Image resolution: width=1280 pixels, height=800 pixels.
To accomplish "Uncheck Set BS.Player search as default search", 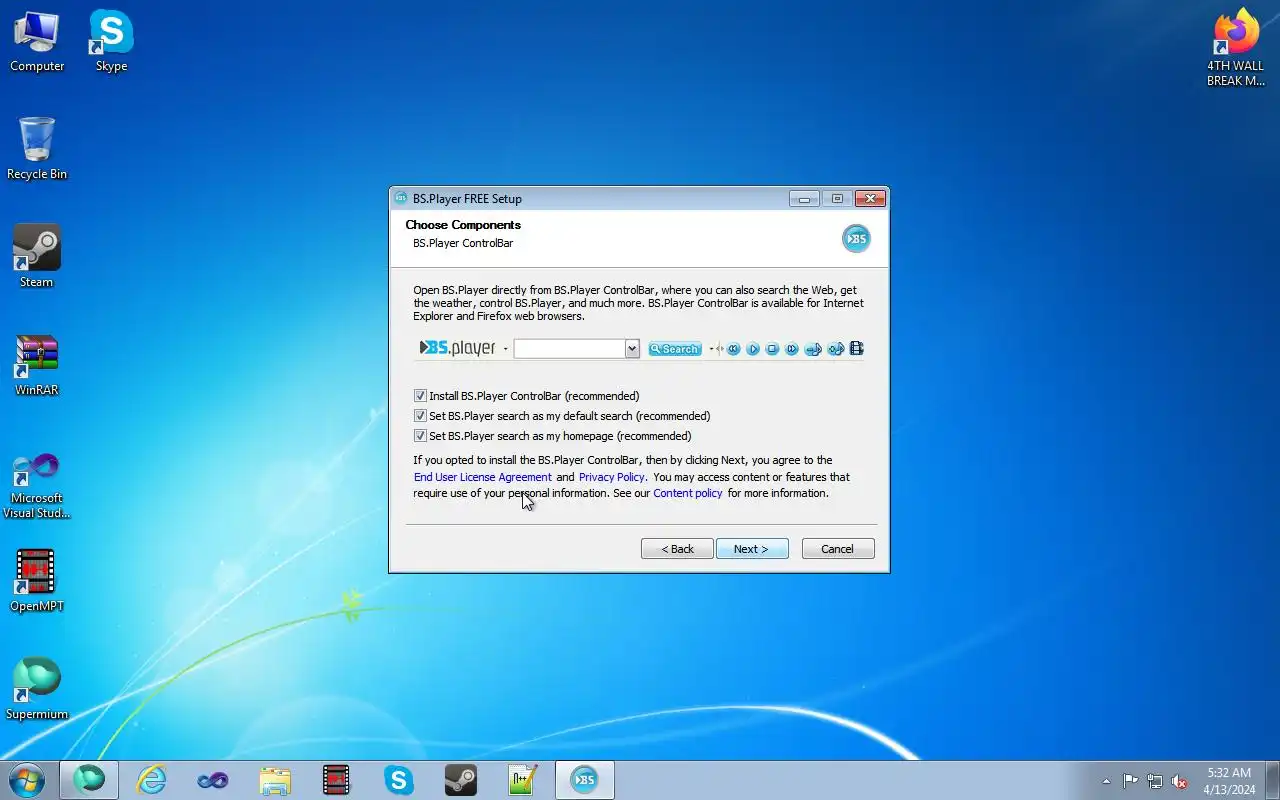I will point(420,416).
